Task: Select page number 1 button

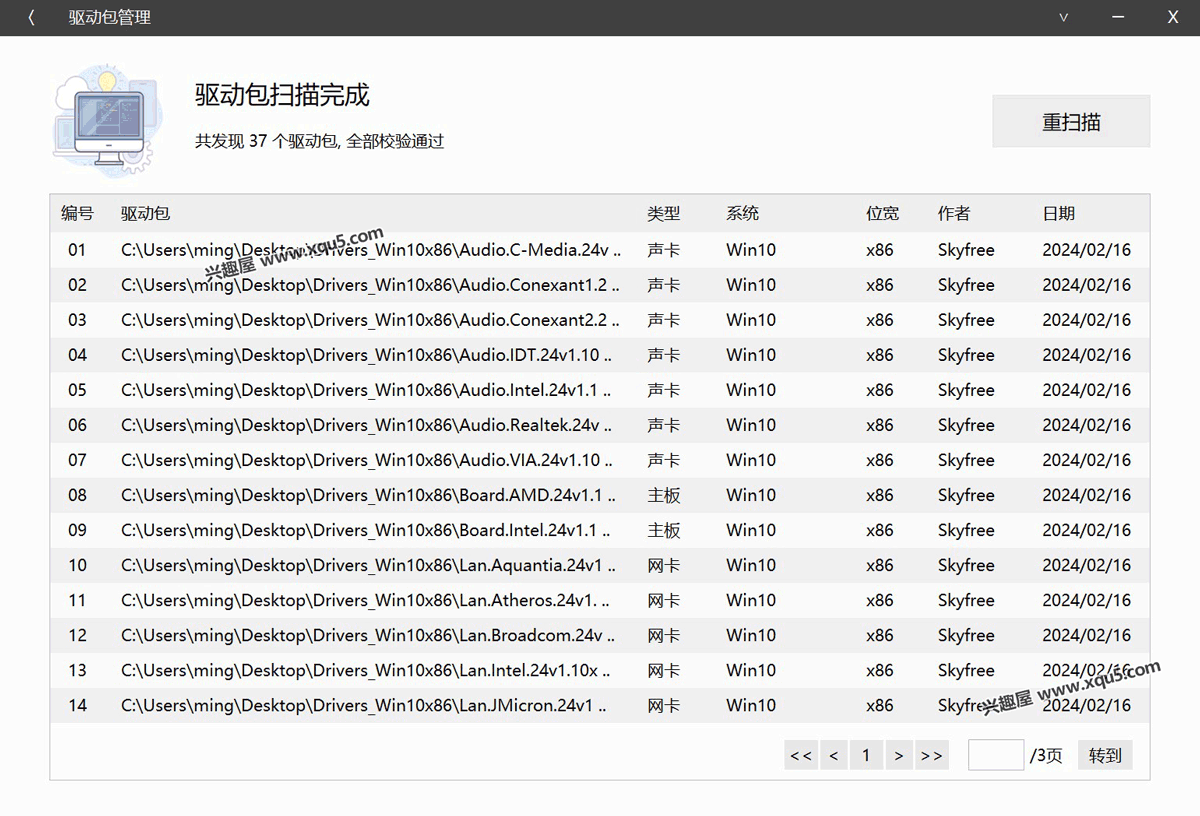Action: pyautogui.click(x=866, y=755)
